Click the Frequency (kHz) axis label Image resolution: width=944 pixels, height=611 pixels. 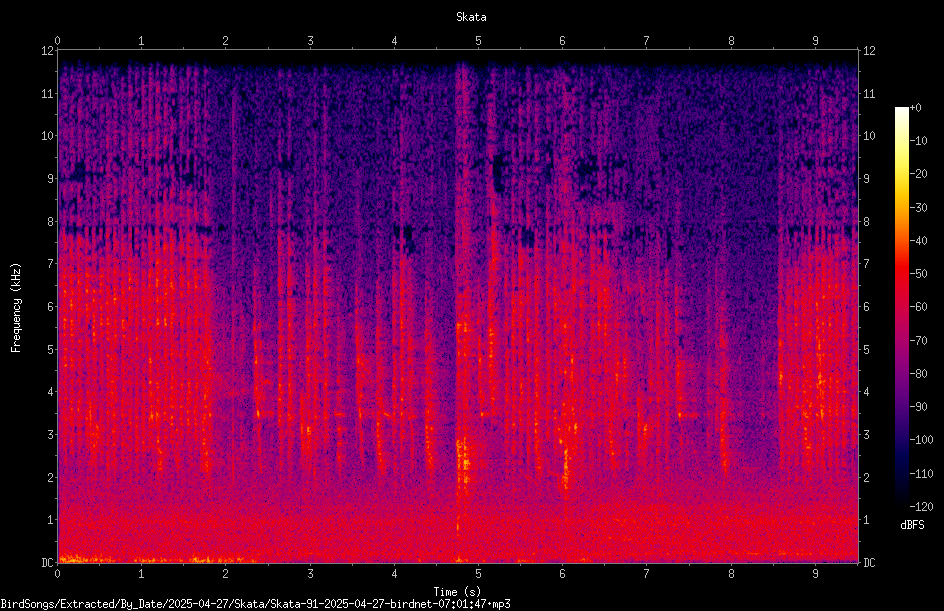16,308
